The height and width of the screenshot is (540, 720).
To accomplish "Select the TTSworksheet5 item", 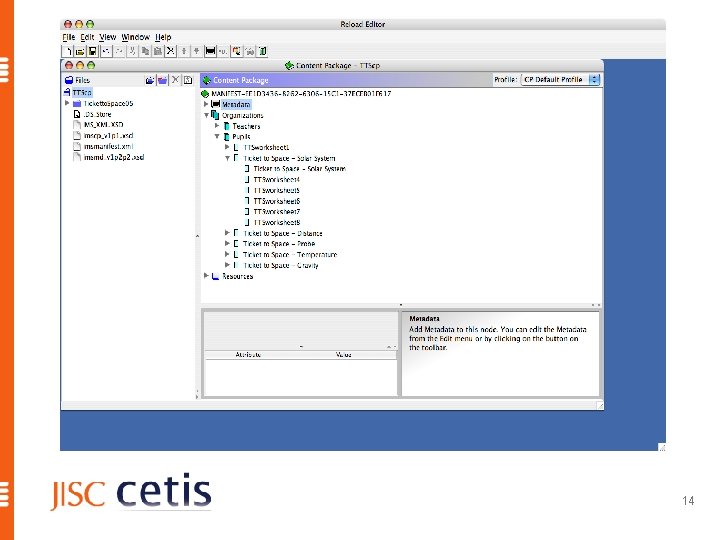I will pos(276,191).
